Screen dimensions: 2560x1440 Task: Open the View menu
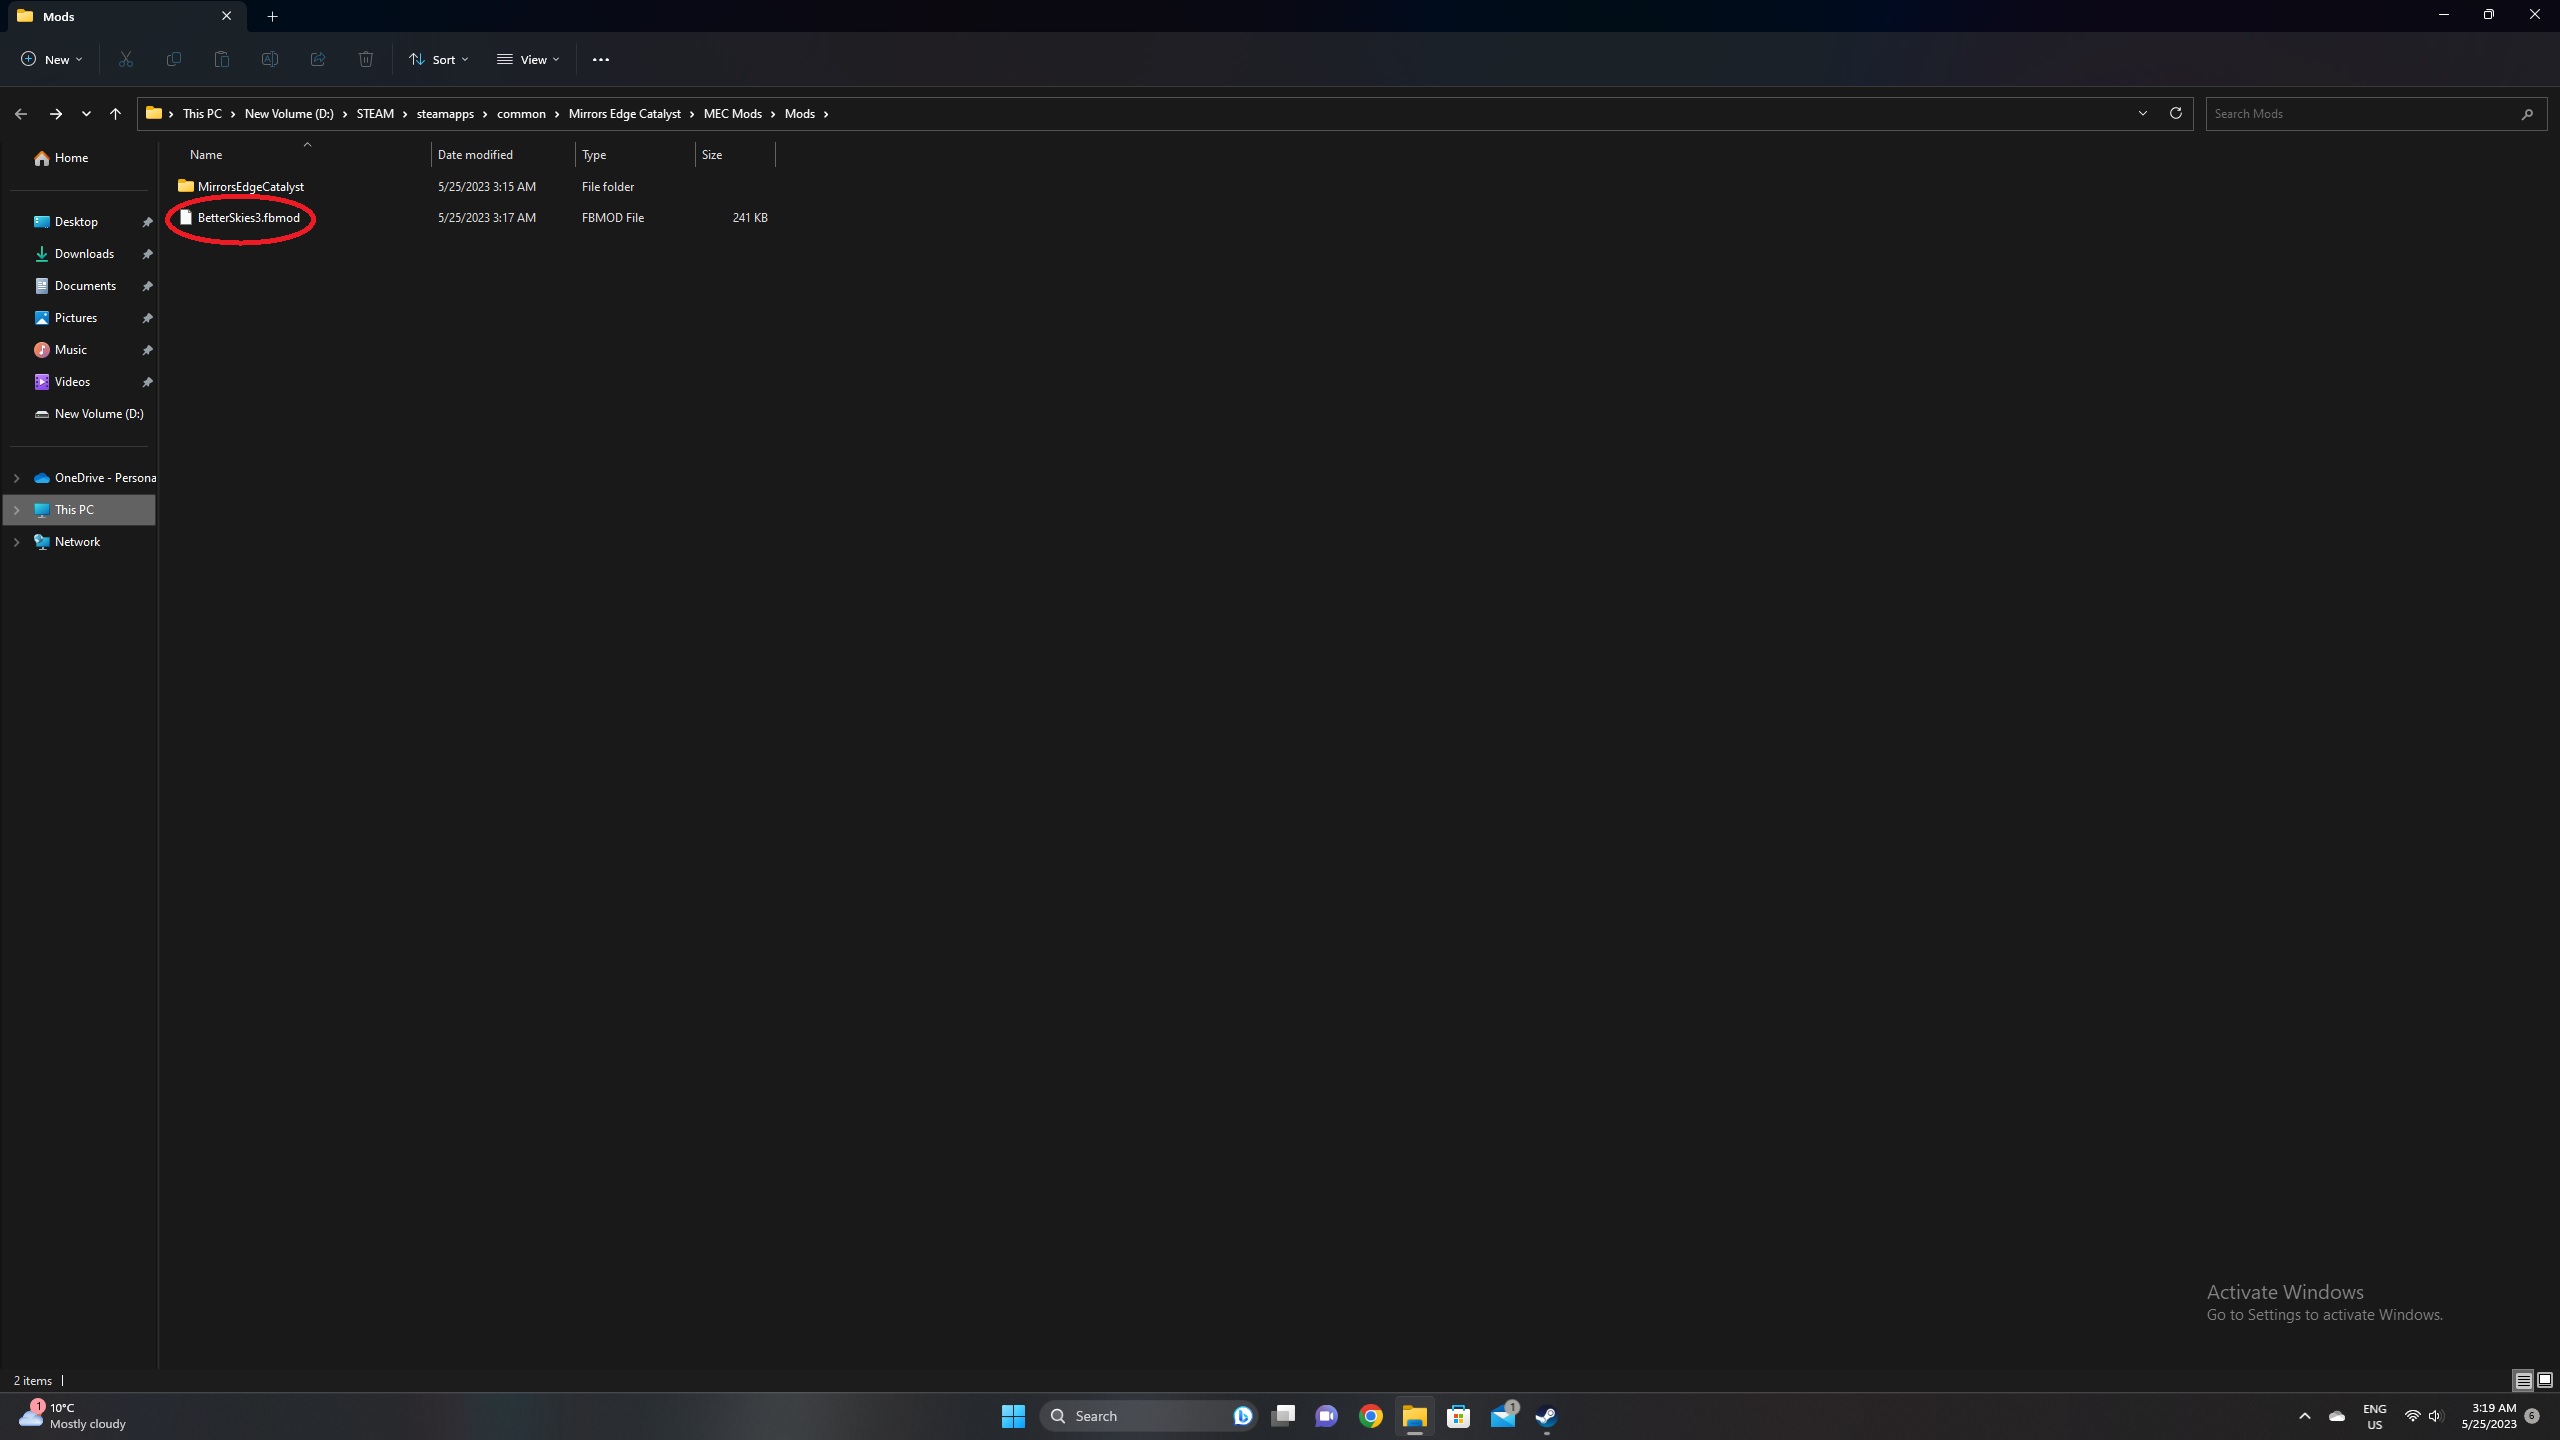click(x=528, y=60)
